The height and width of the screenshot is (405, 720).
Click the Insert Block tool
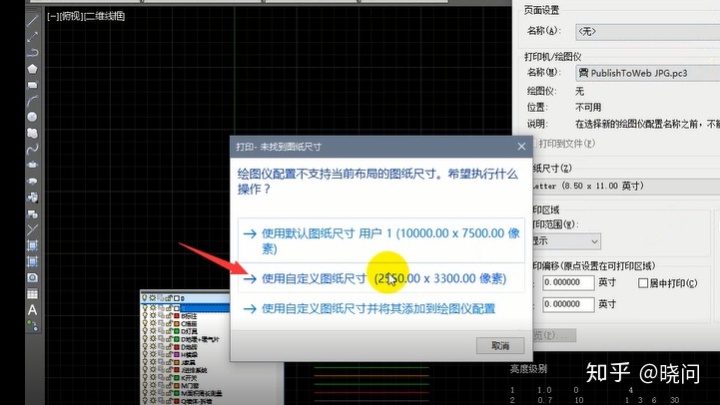(x=32, y=197)
